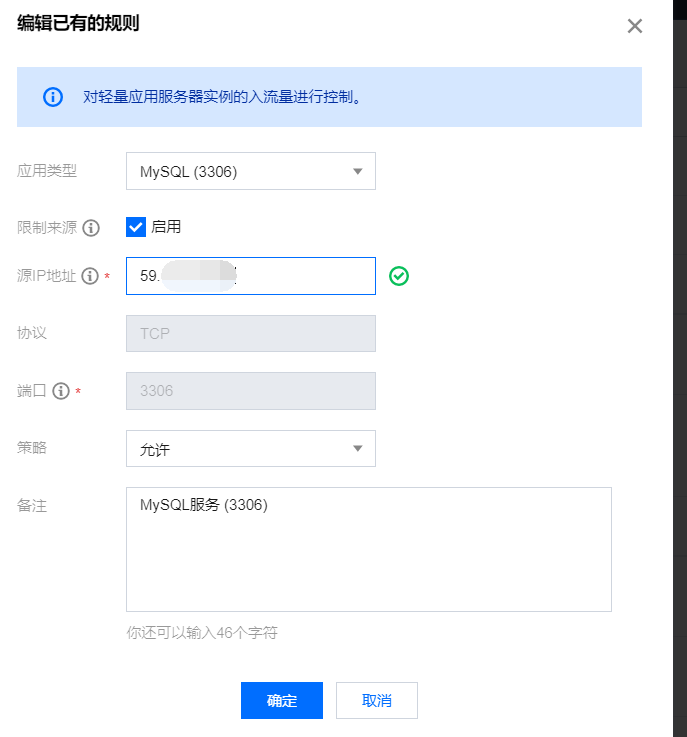The image size is (687, 737).
Task: Click the info icon in blue banner
Action: tap(52, 97)
